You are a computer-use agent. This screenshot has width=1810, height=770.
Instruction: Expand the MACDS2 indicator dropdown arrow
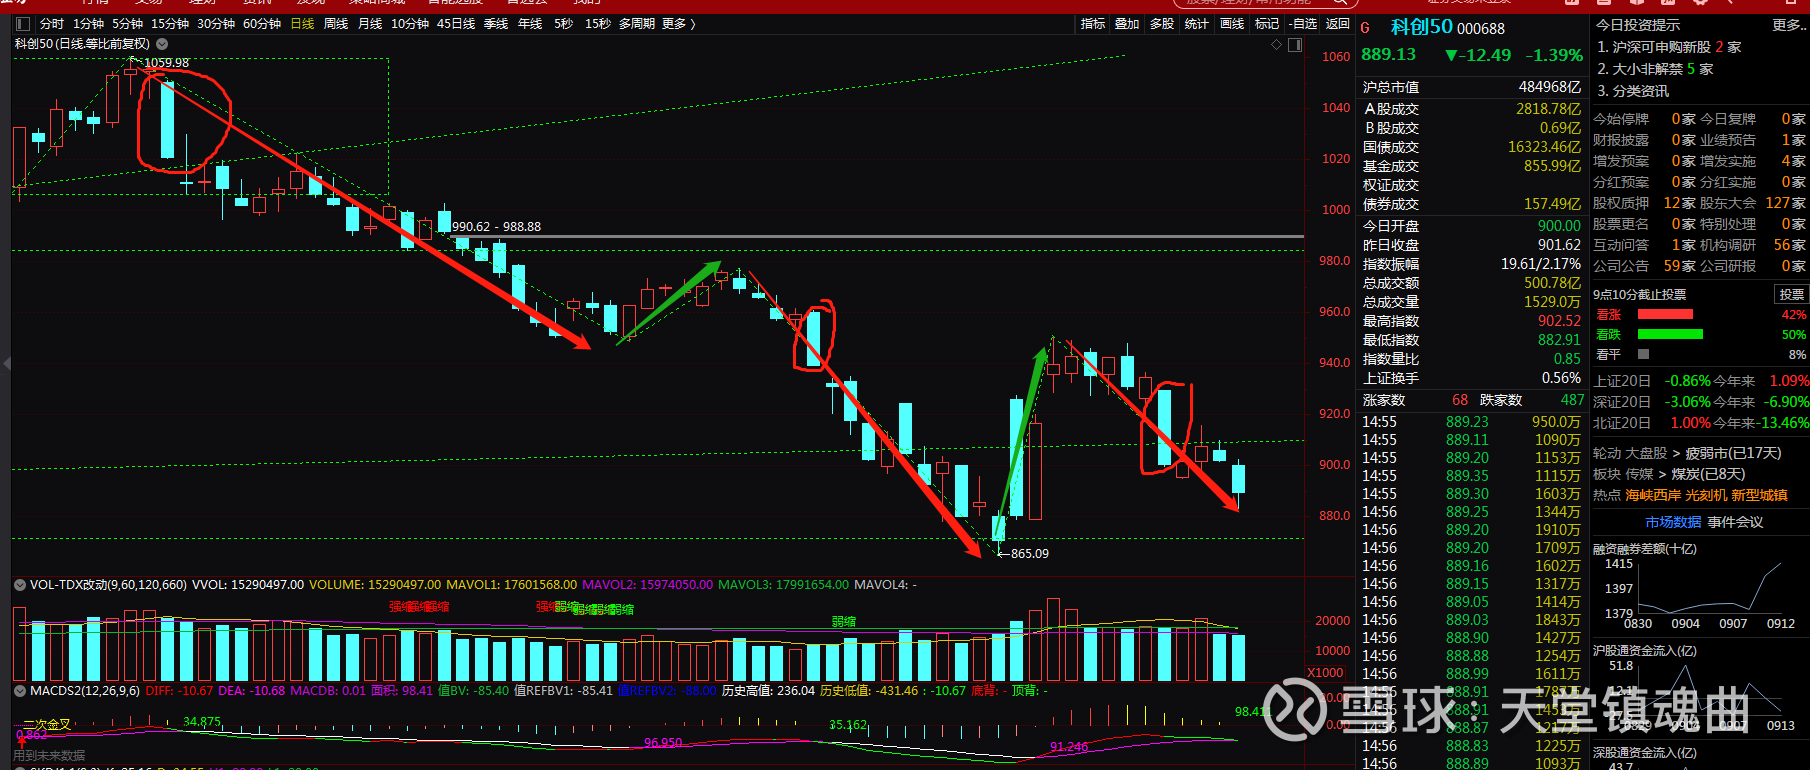pyautogui.click(x=19, y=690)
